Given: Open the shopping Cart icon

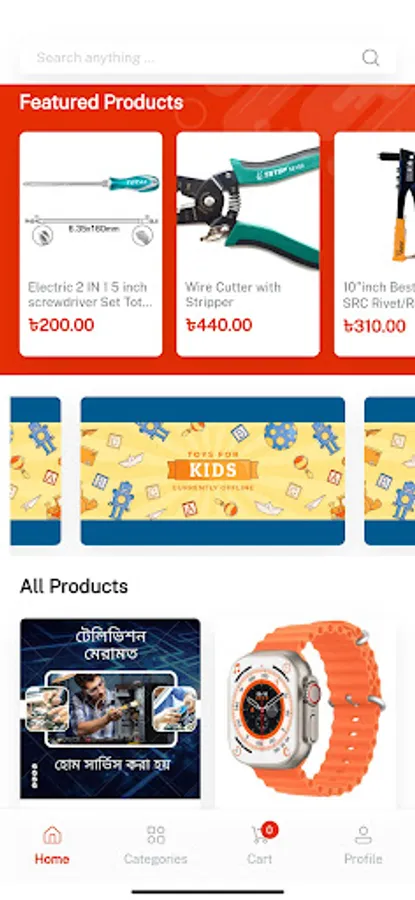Looking at the screenshot, I should pyautogui.click(x=259, y=835).
